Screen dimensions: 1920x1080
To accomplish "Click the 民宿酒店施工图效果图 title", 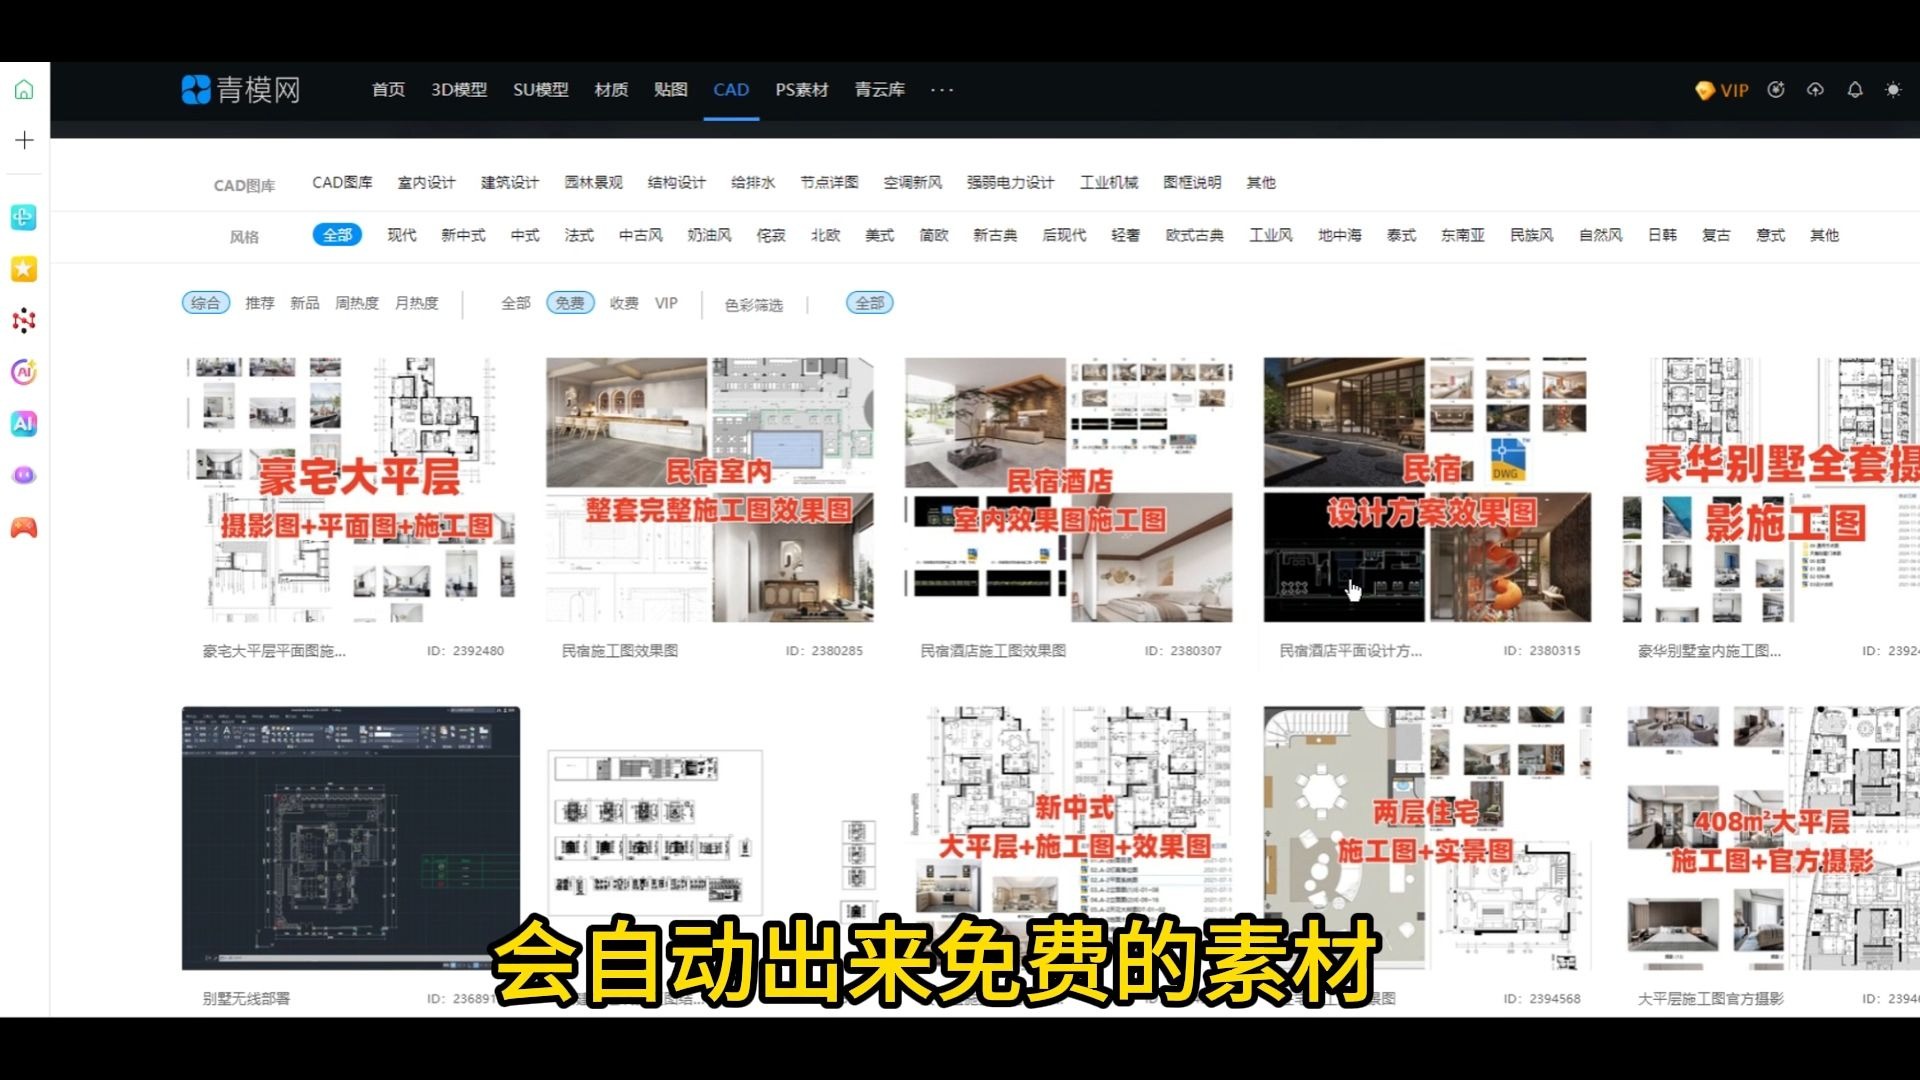I will (x=993, y=651).
